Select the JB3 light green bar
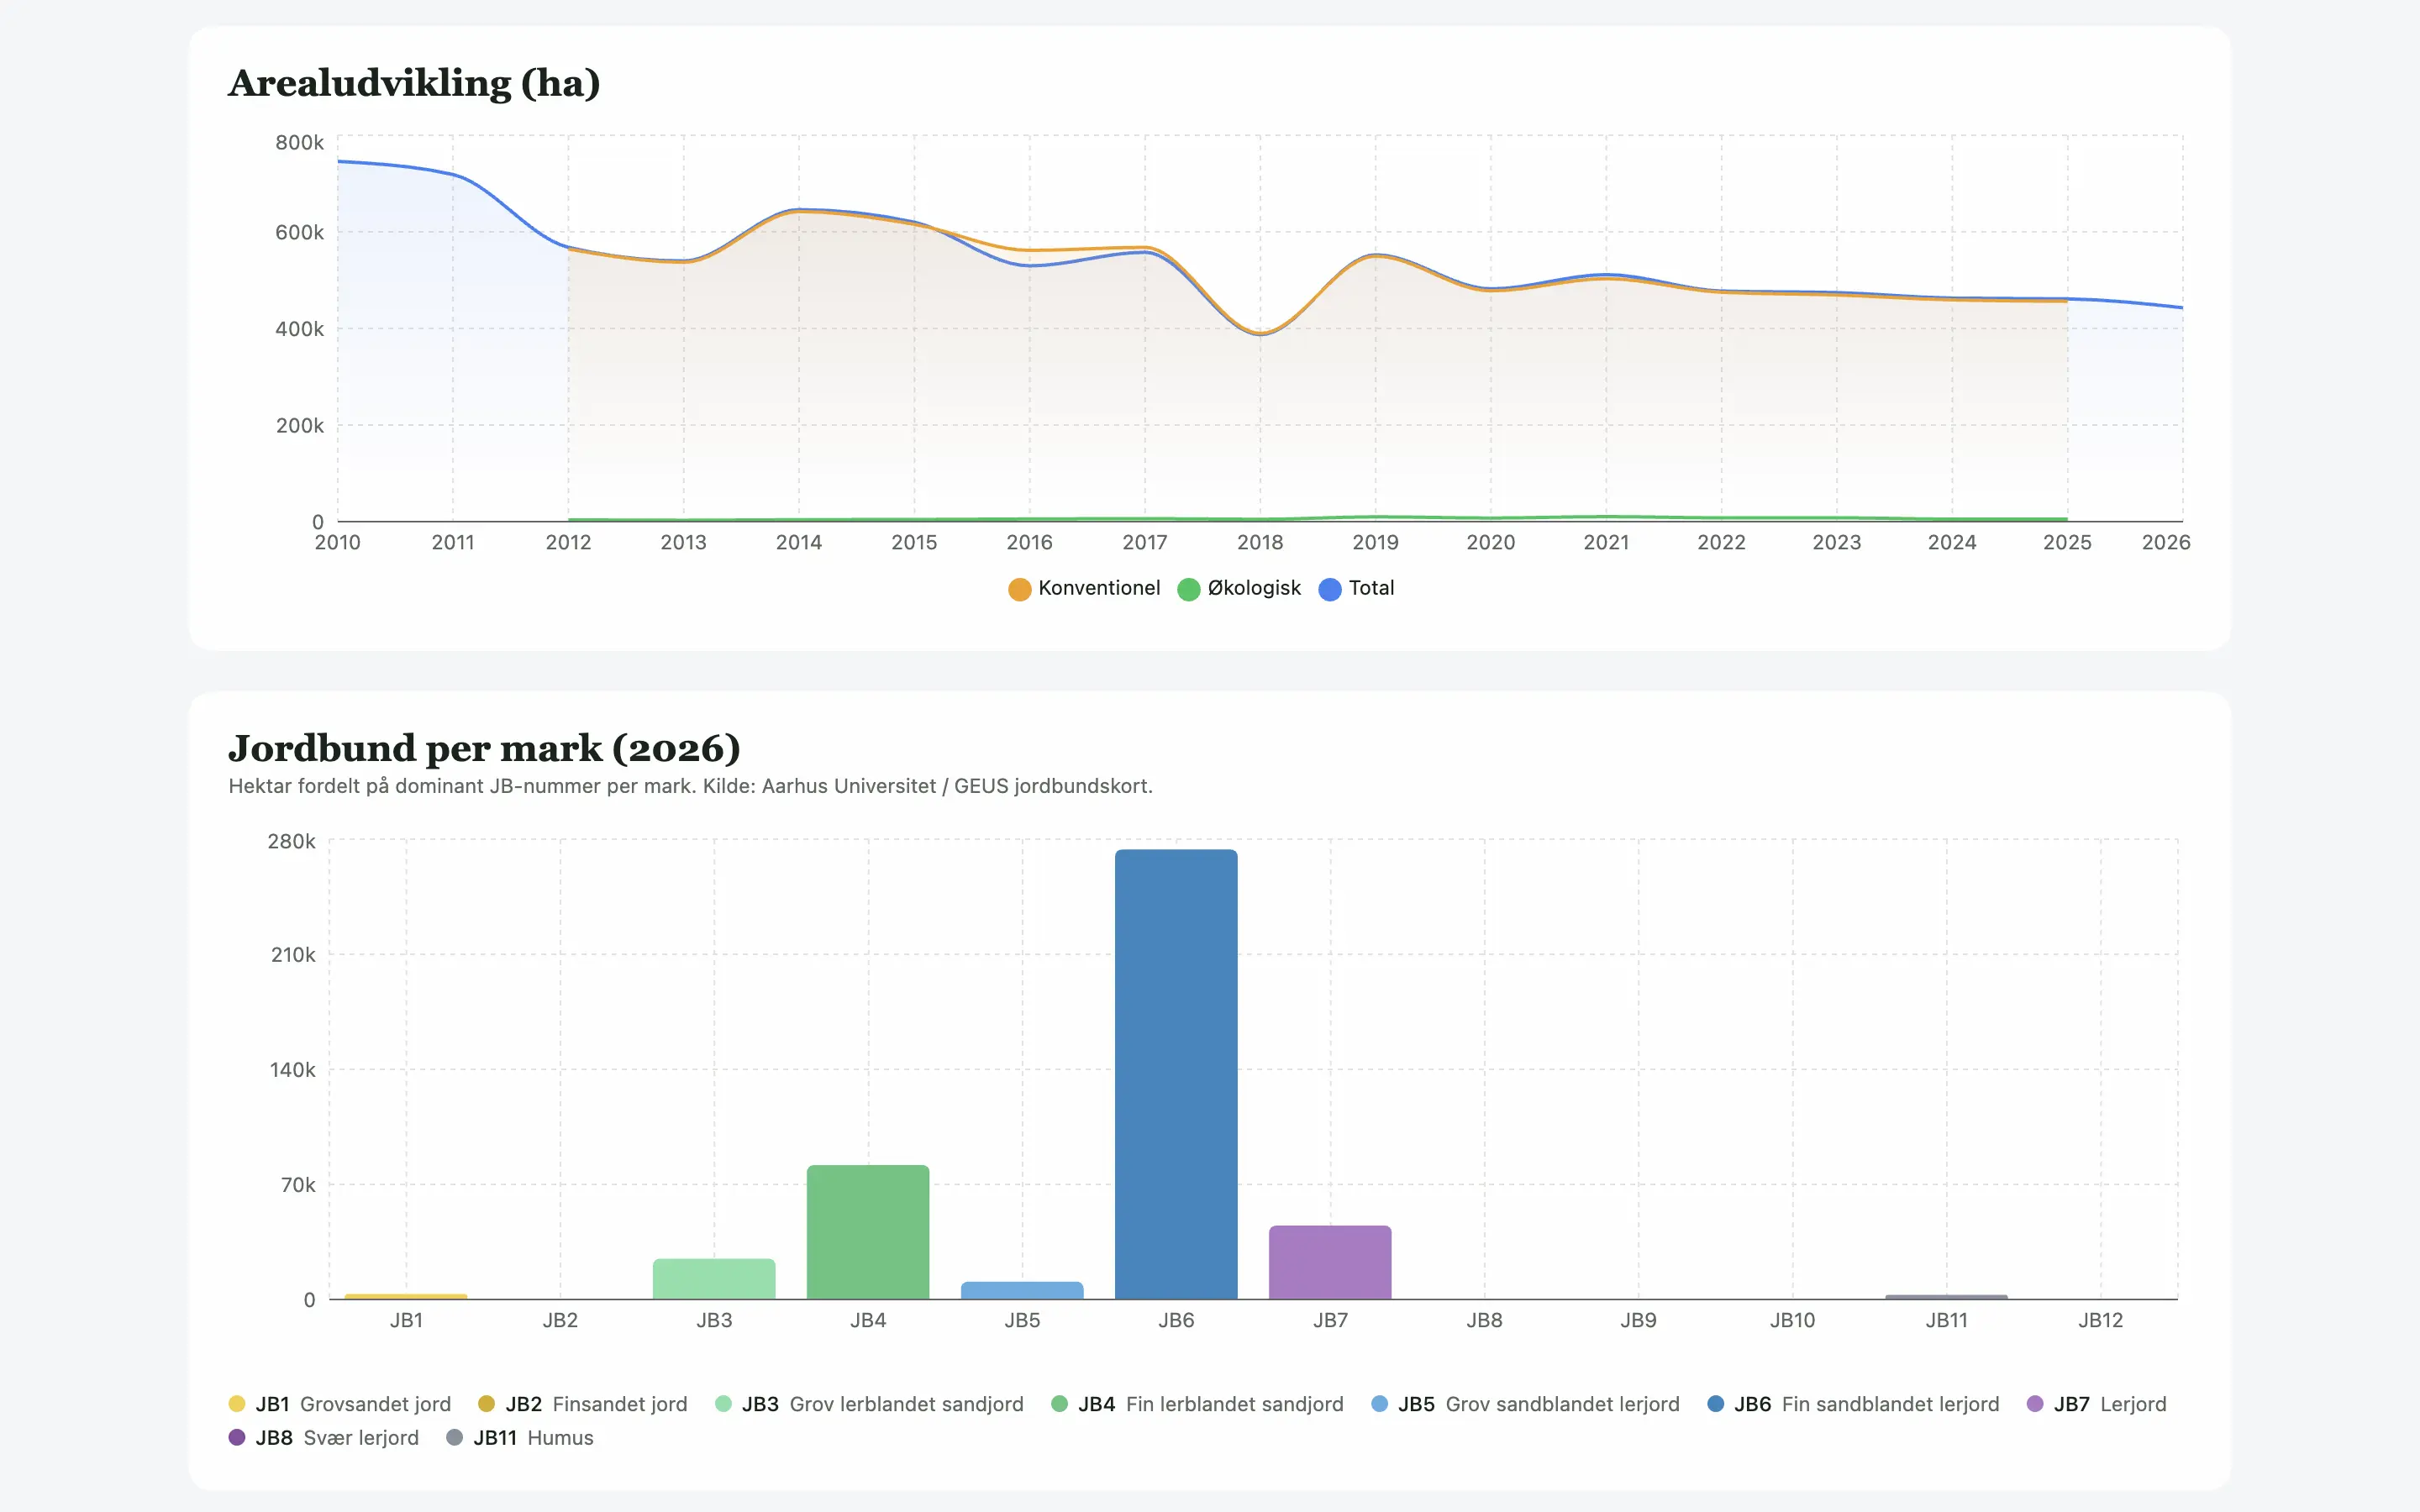Viewport: 2420px width, 1512px height. click(x=714, y=1279)
